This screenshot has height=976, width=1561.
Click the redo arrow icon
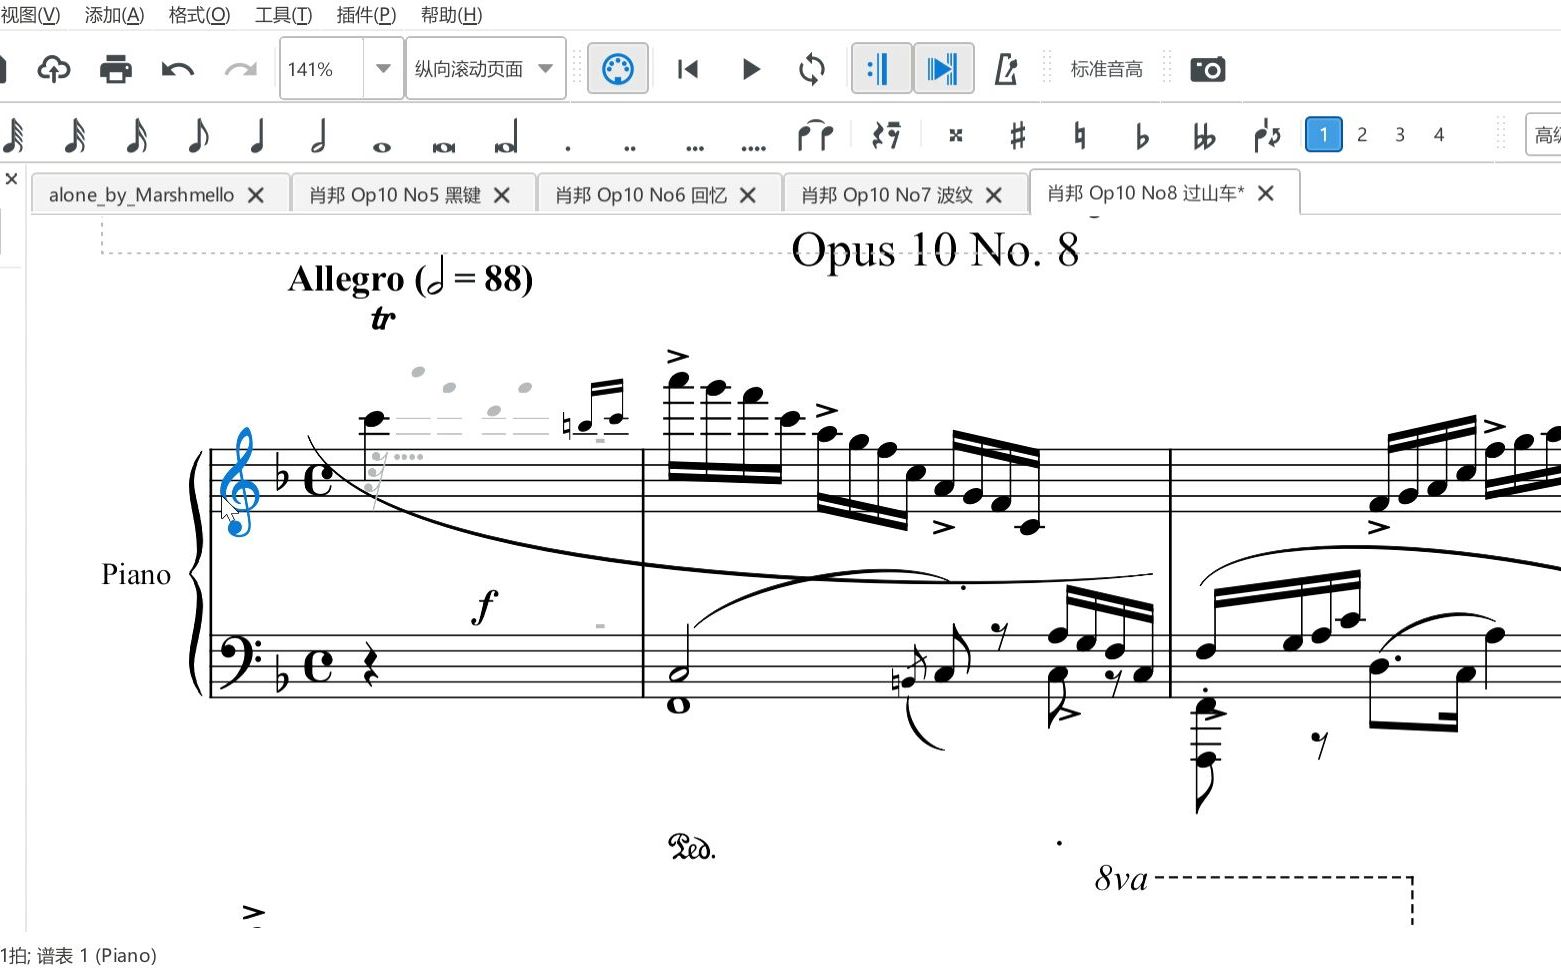click(x=240, y=69)
